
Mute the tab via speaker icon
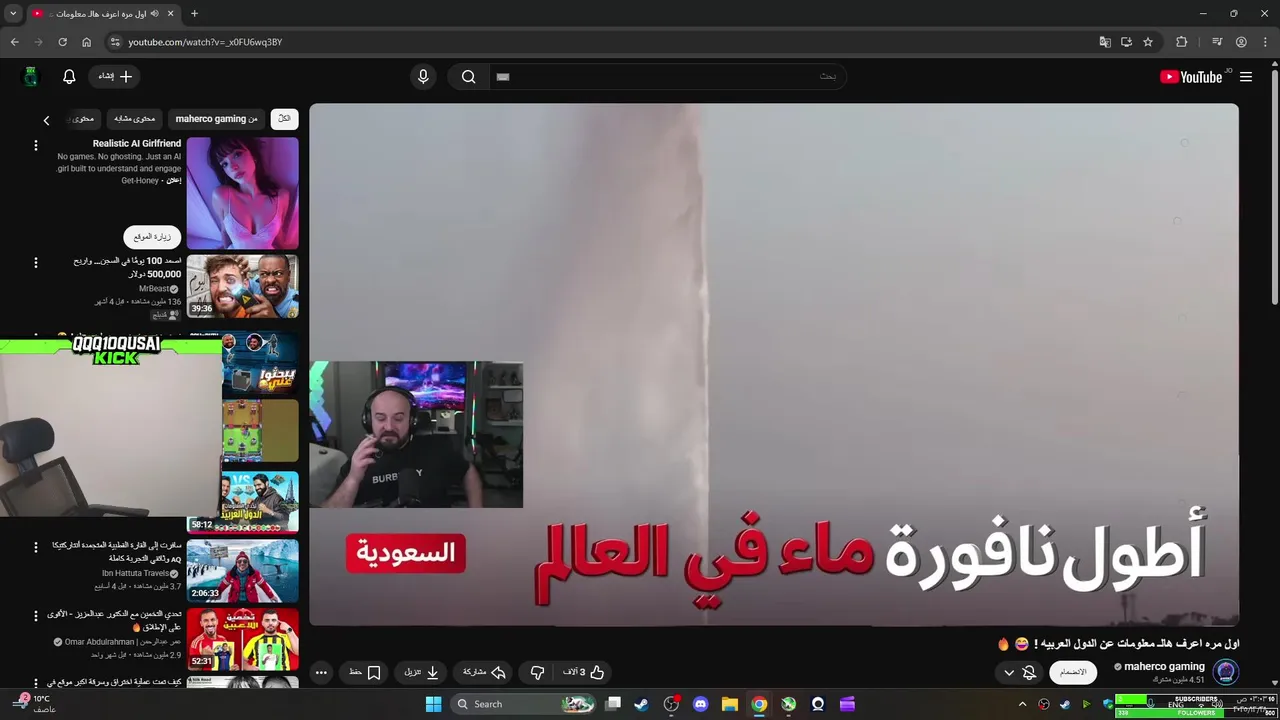click(x=154, y=14)
